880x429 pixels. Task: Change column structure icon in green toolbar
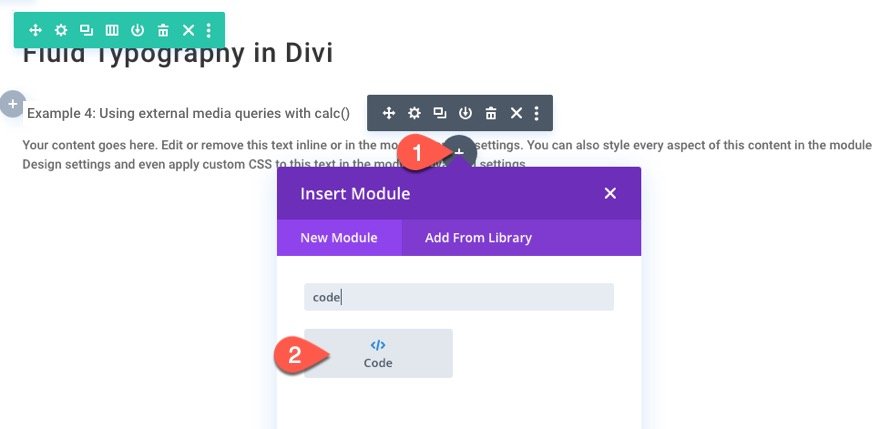tap(112, 30)
